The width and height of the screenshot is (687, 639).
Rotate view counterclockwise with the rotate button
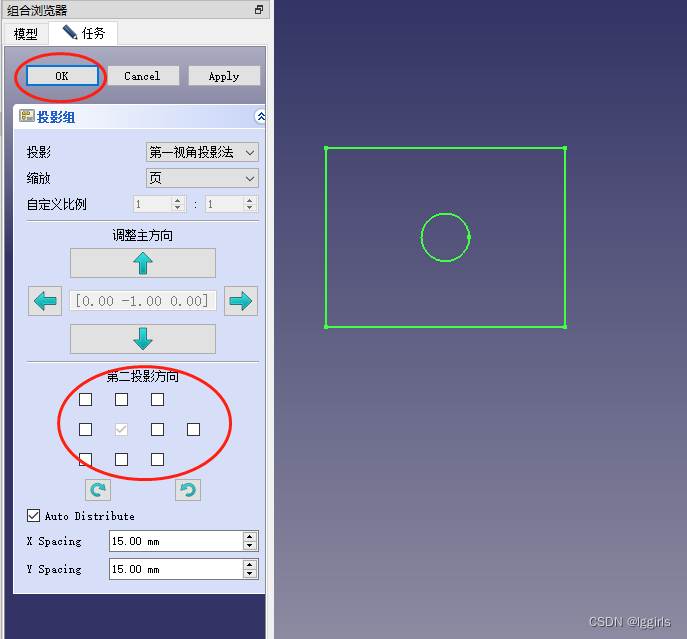pyautogui.click(x=188, y=490)
